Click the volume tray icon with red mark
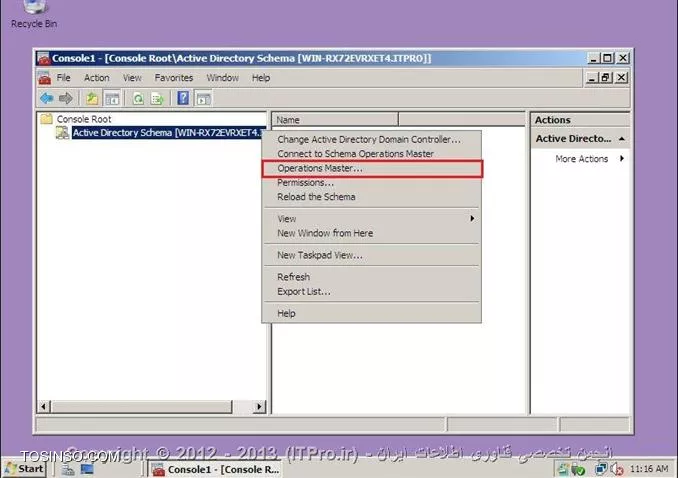 617,469
